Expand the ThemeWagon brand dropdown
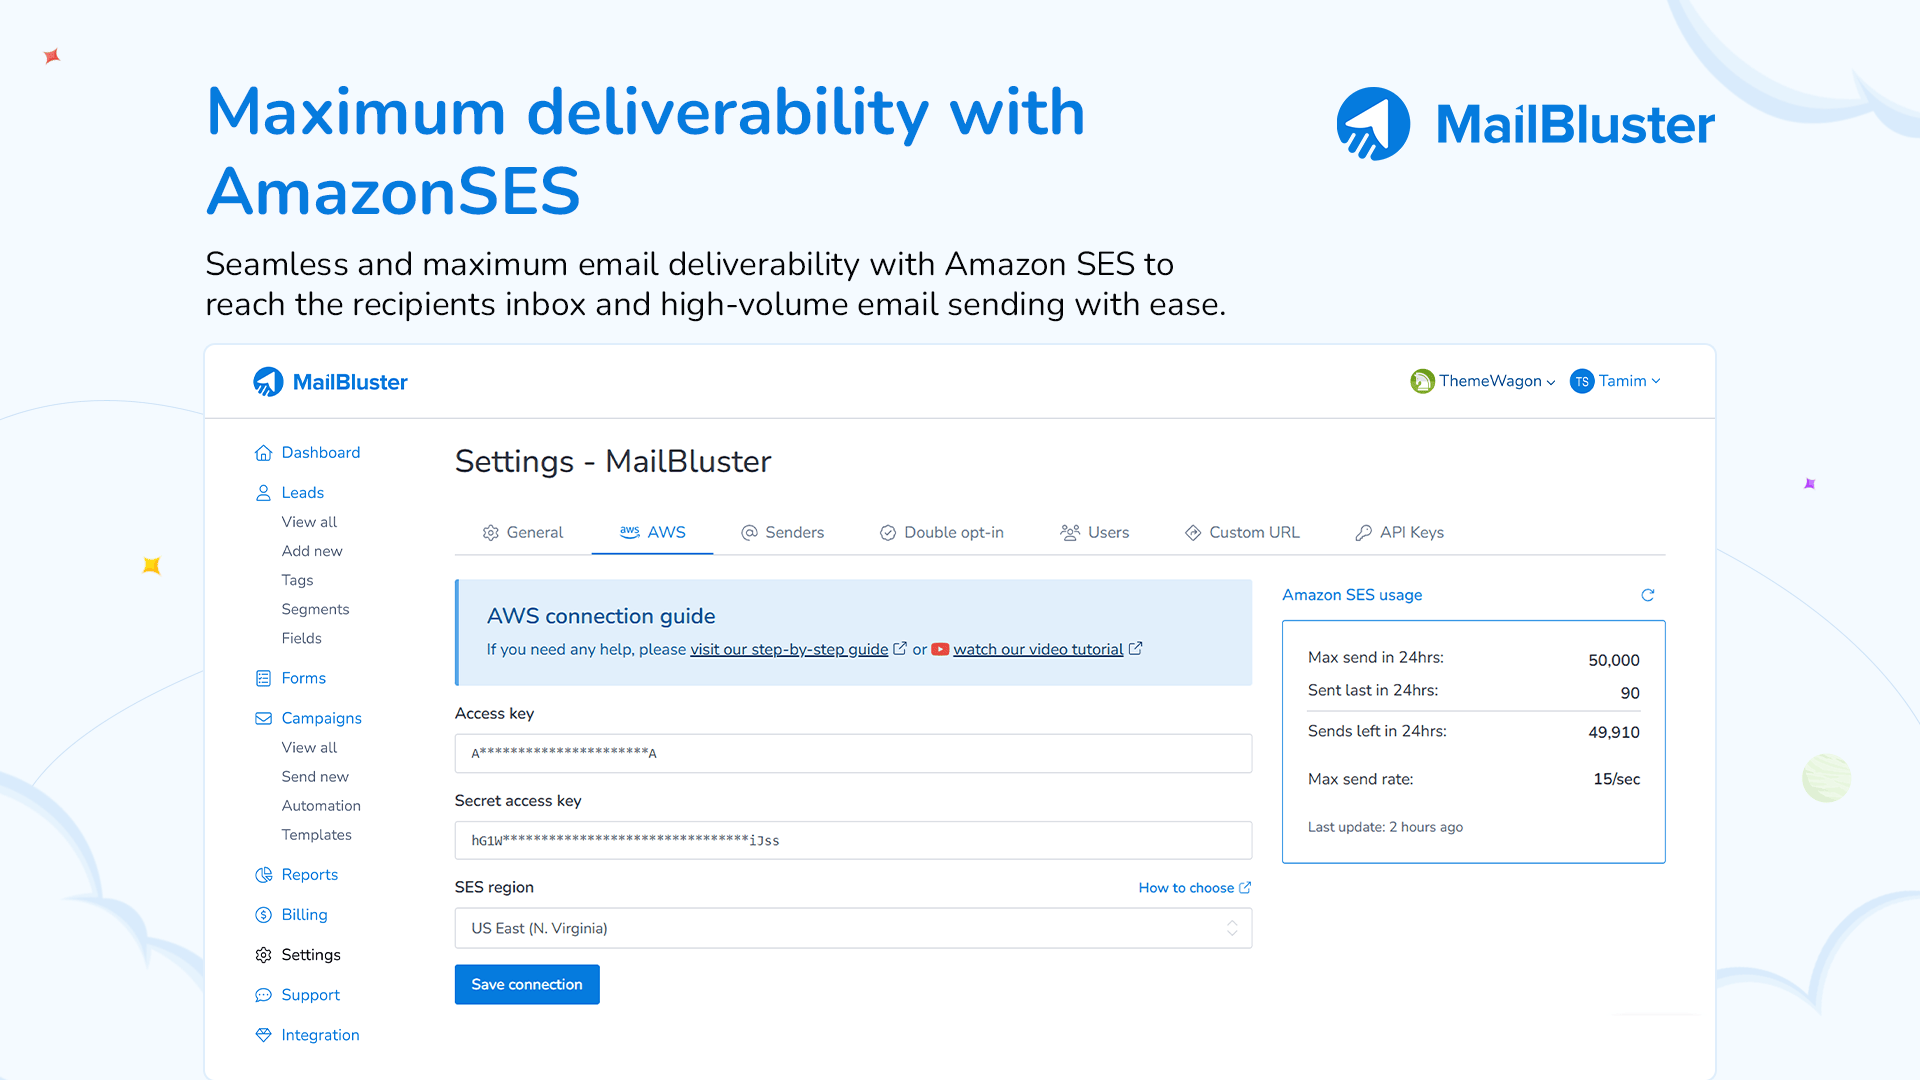 pyautogui.click(x=1483, y=381)
